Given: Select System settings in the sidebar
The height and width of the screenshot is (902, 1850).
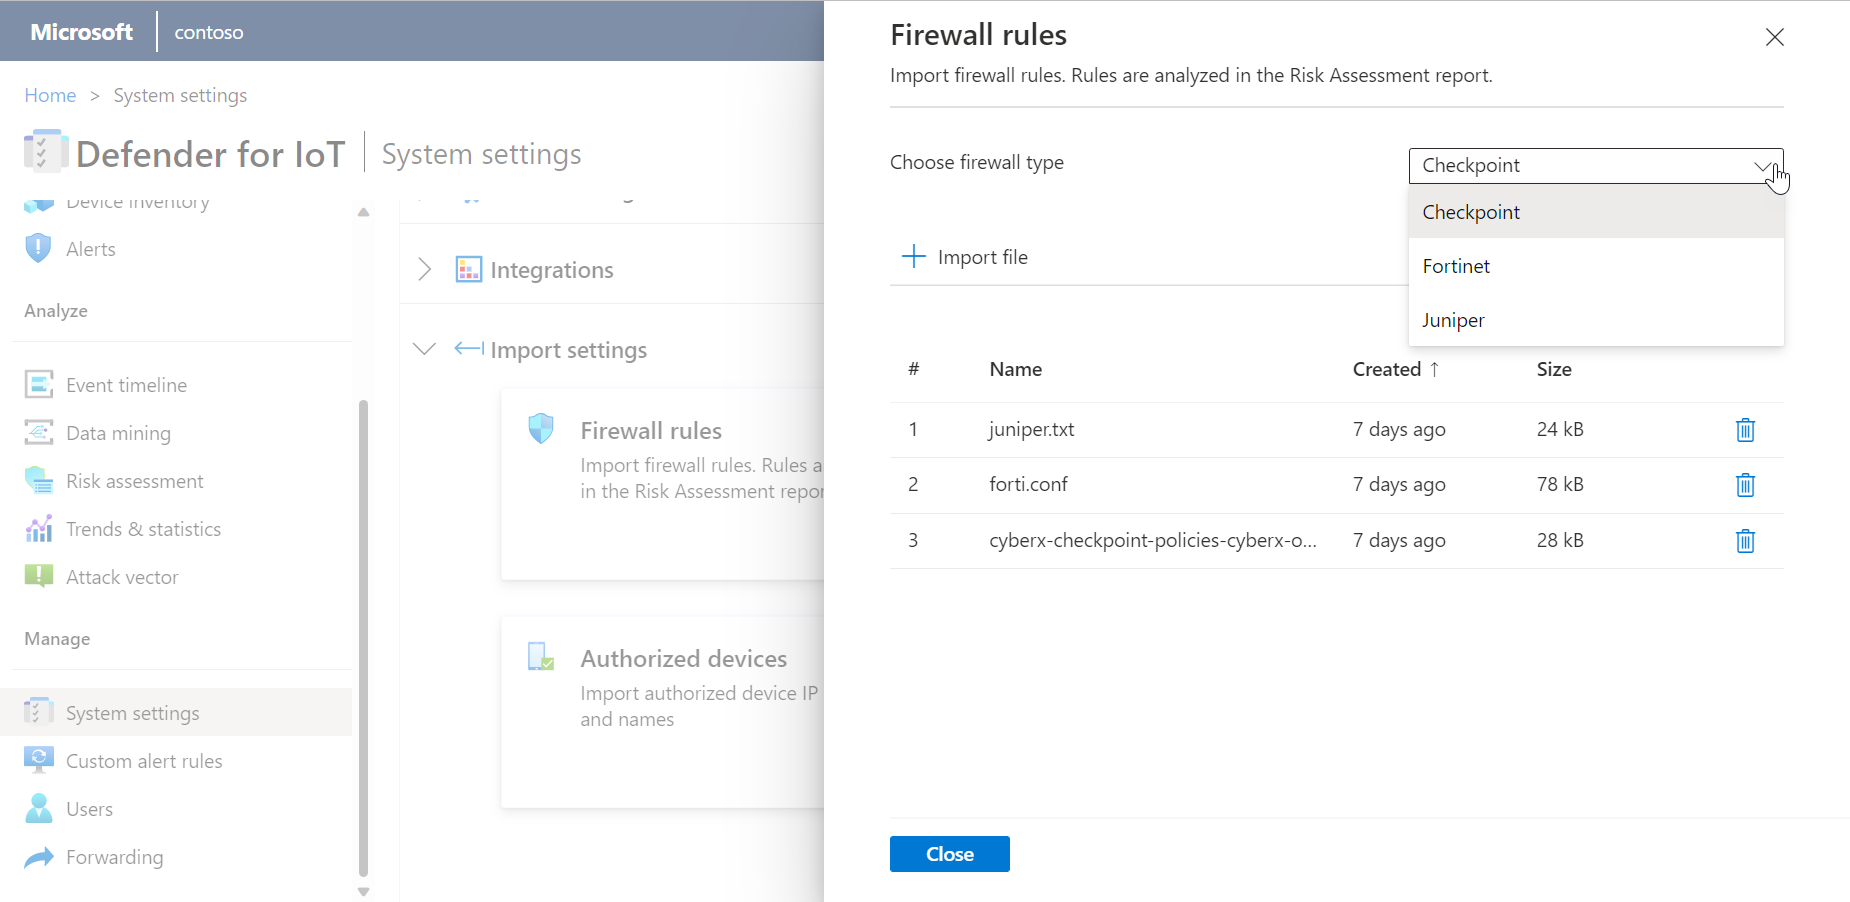Looking at the screenshot, I should [176, 712].
